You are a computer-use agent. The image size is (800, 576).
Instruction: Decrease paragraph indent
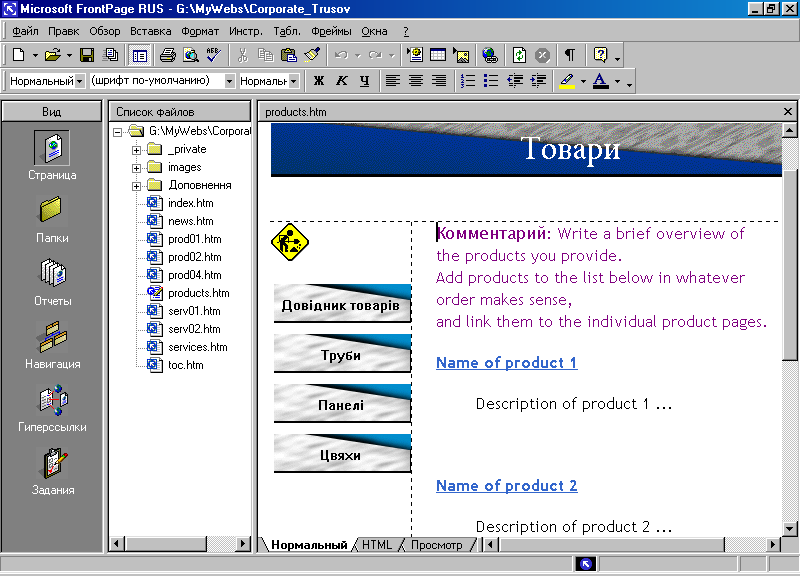pyautogui.click(x=514, y=81)
